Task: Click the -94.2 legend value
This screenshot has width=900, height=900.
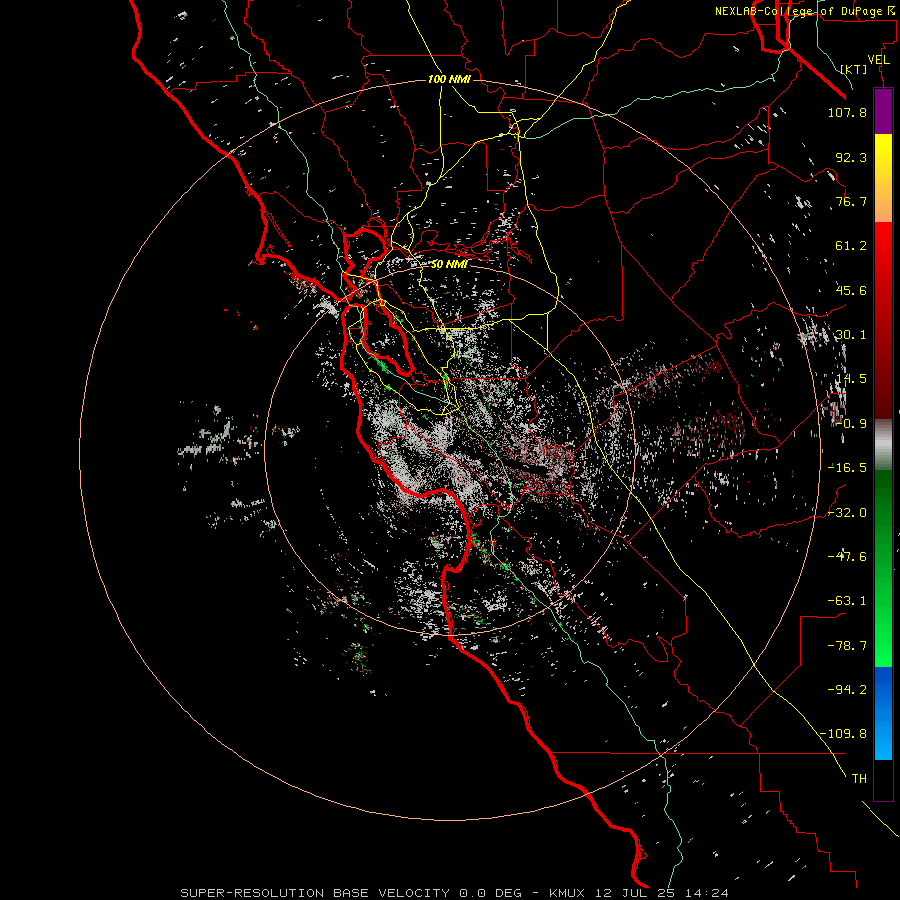Action: tap(847, 690)
